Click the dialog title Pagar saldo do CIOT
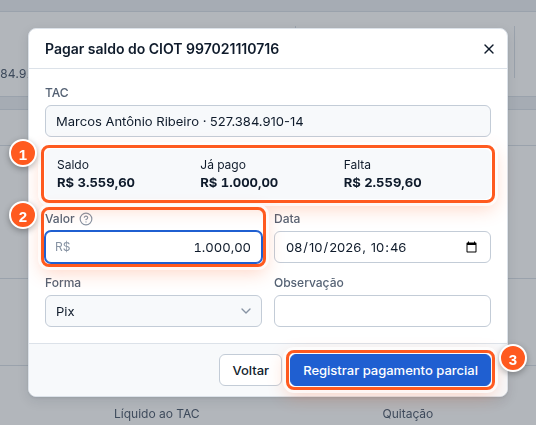536x425 pixels. pos(162,49)
